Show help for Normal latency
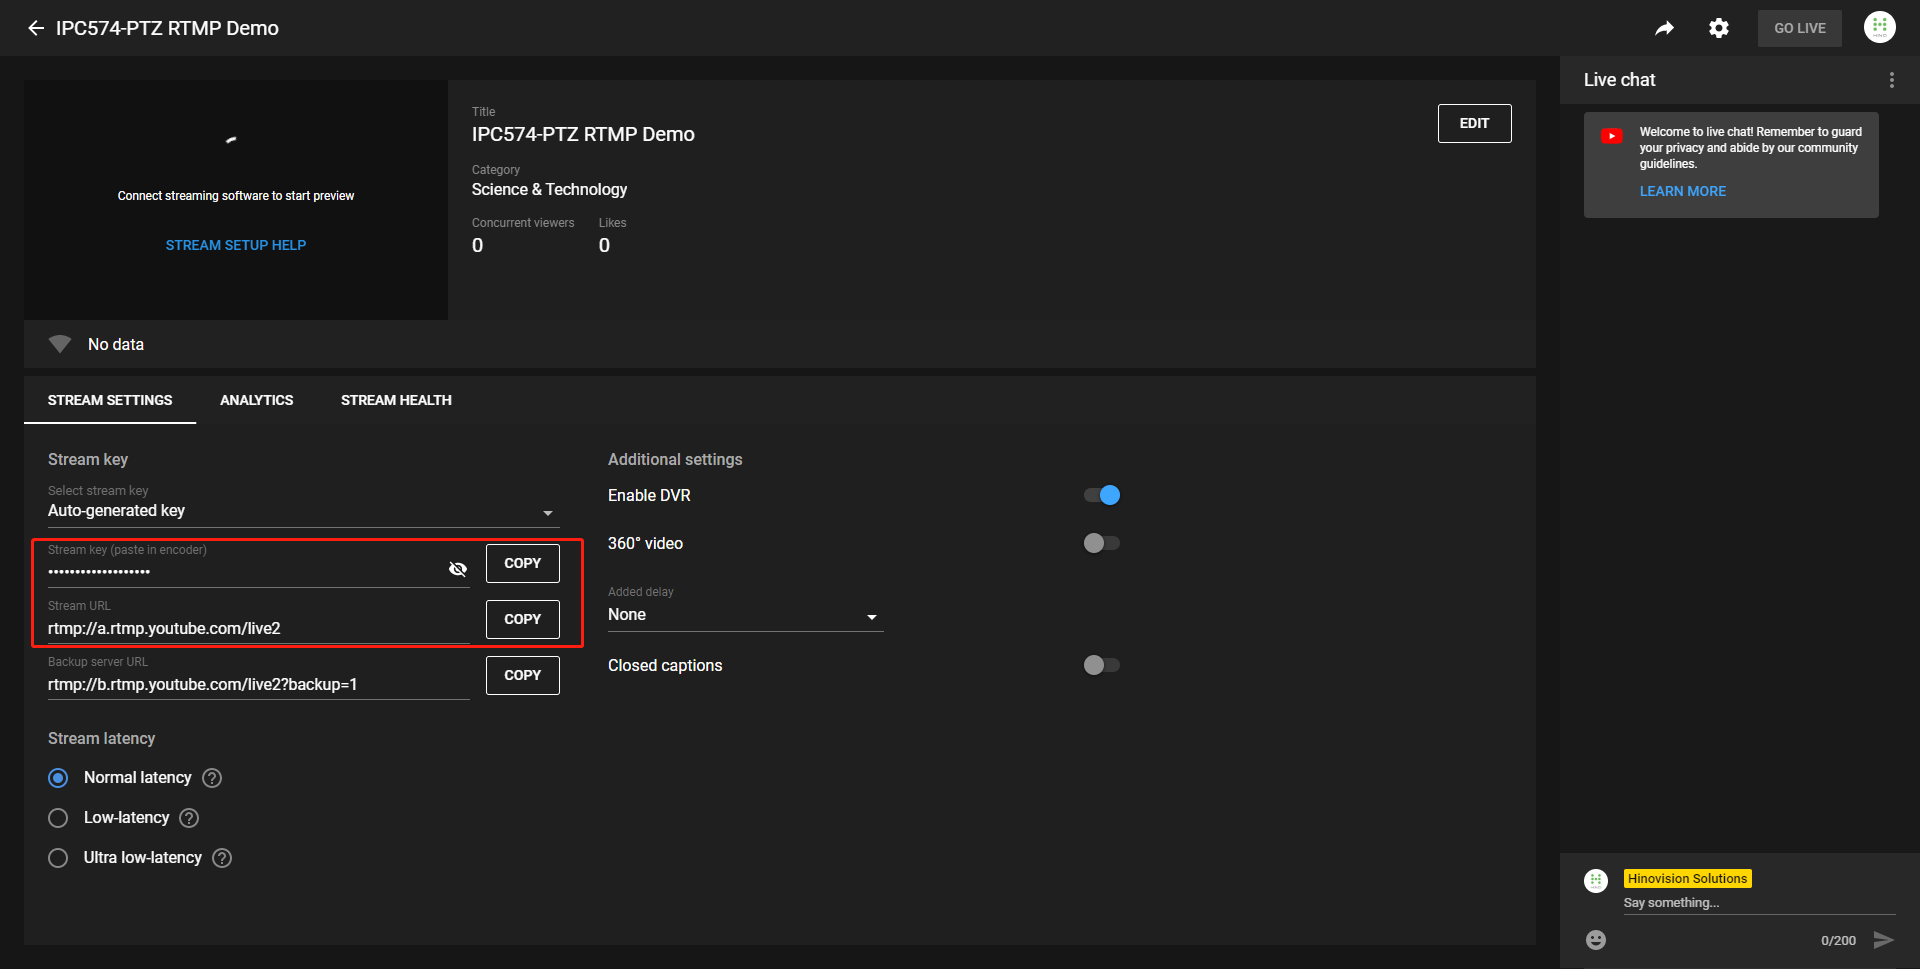 coord(212,778)
